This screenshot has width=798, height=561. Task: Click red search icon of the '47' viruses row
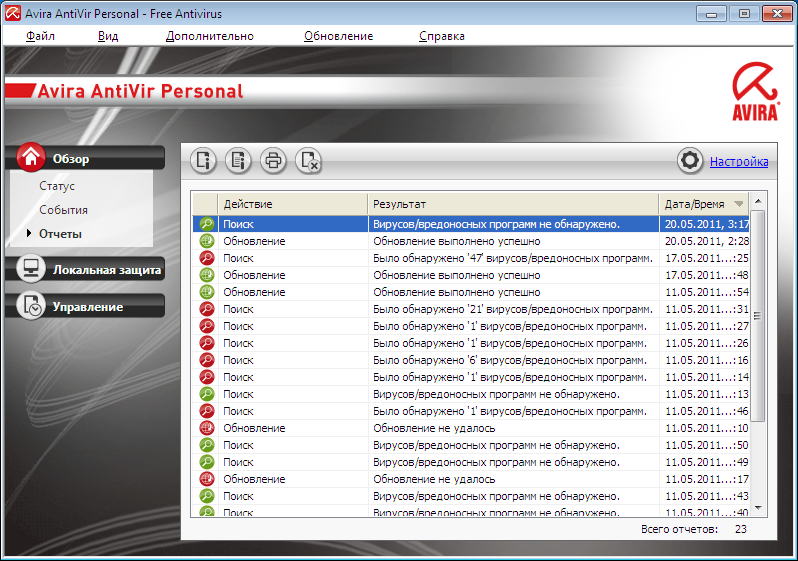pos(207,258)
